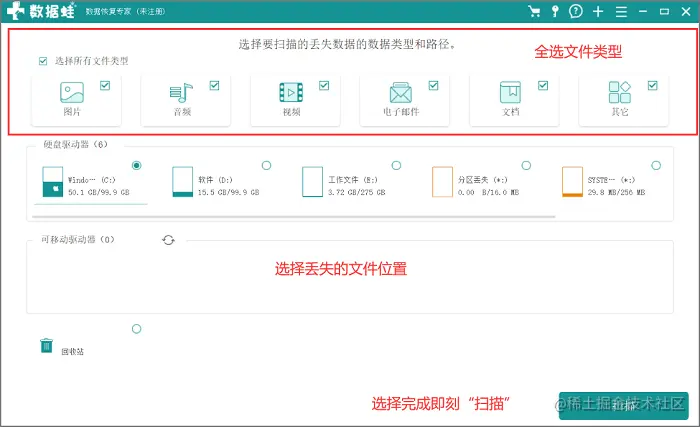Click the Windows C: drive icon
The image size is (700, 427).
pyautogui.click(x=53, y=182)
